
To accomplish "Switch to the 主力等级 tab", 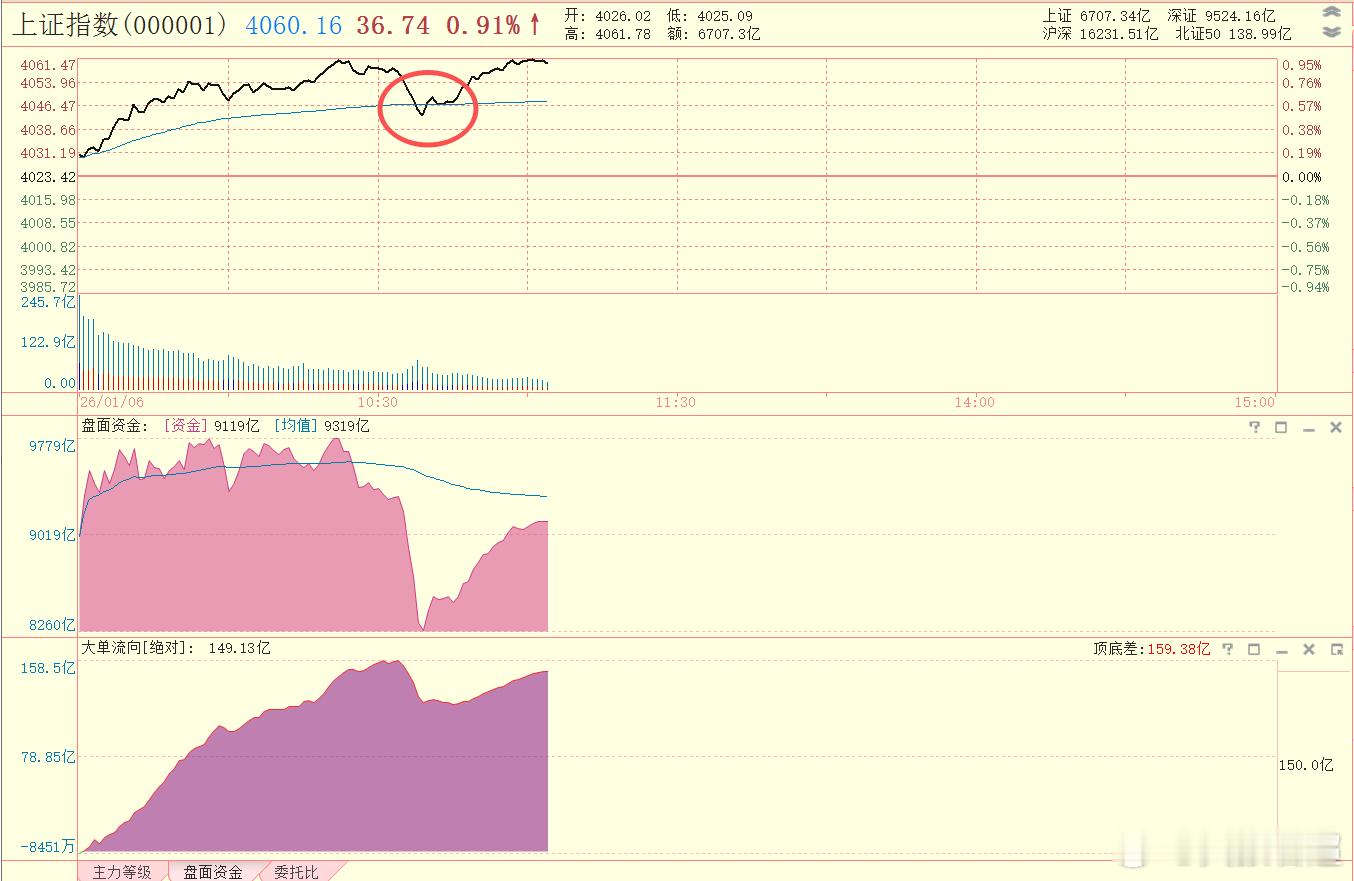I will (x=121, y=872).
